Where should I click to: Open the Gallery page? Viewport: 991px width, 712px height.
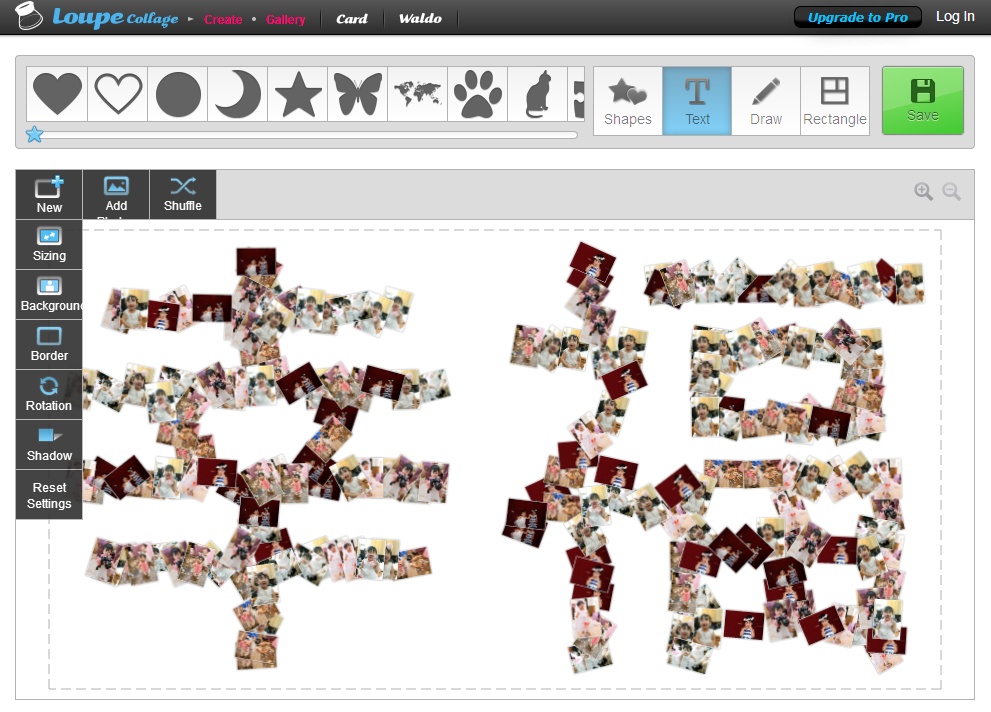coord(286,20)
